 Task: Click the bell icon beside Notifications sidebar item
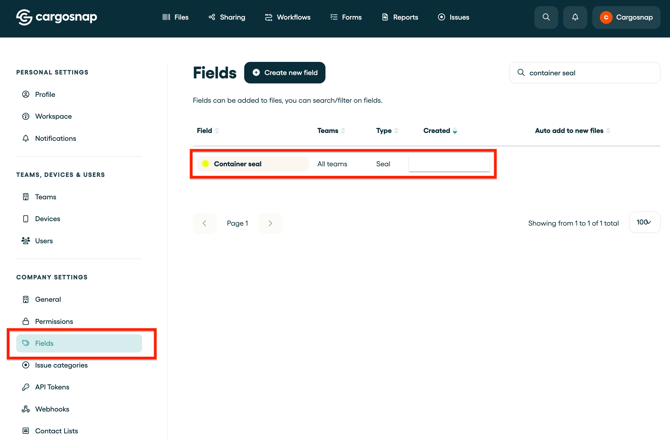(x=26, y=138)
